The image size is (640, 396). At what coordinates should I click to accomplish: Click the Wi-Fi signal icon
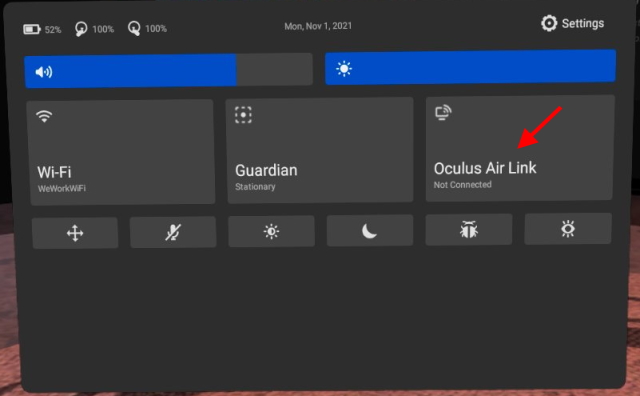click(44, 116)
